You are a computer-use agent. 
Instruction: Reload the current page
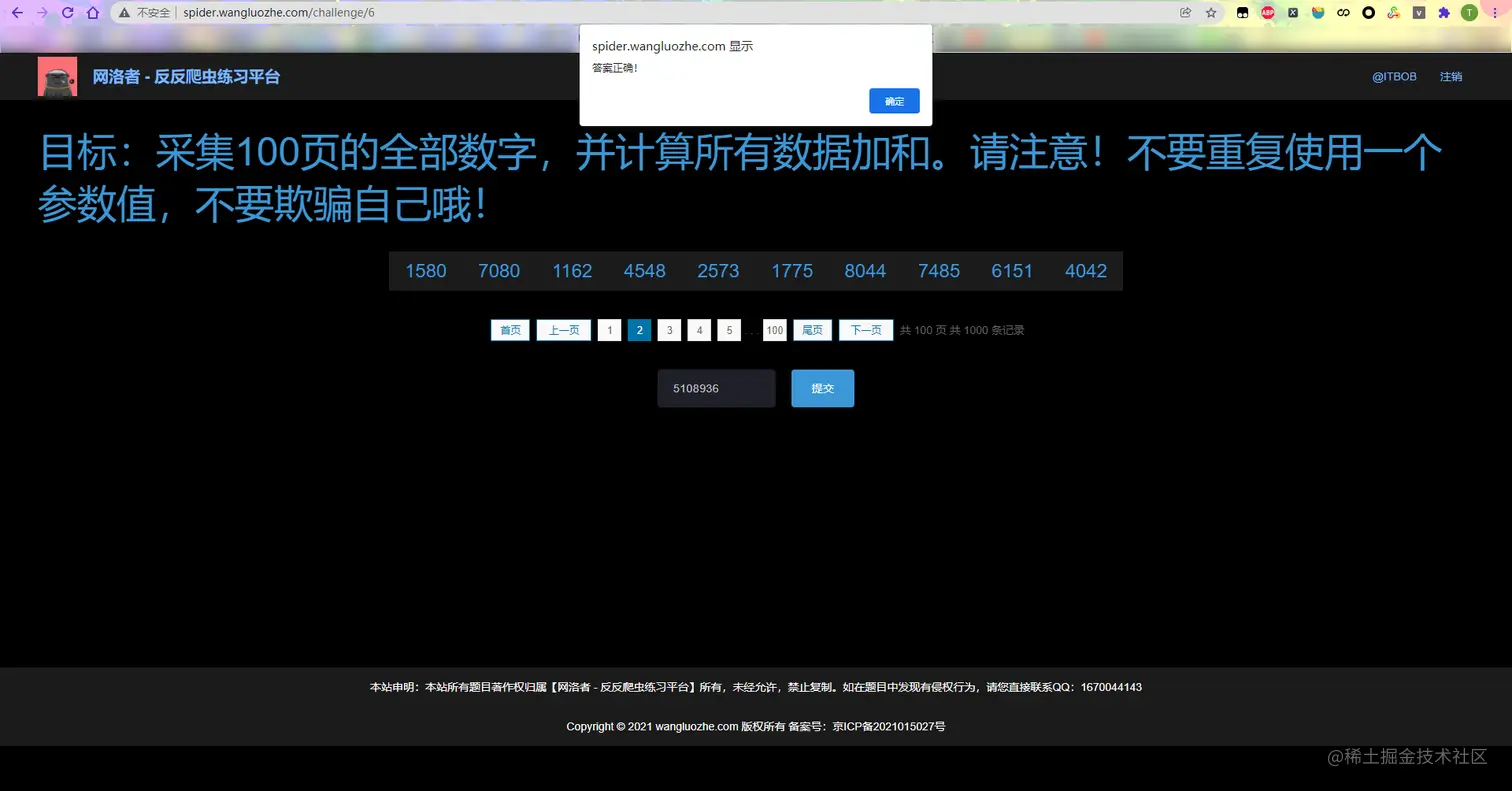pos(67,13)
